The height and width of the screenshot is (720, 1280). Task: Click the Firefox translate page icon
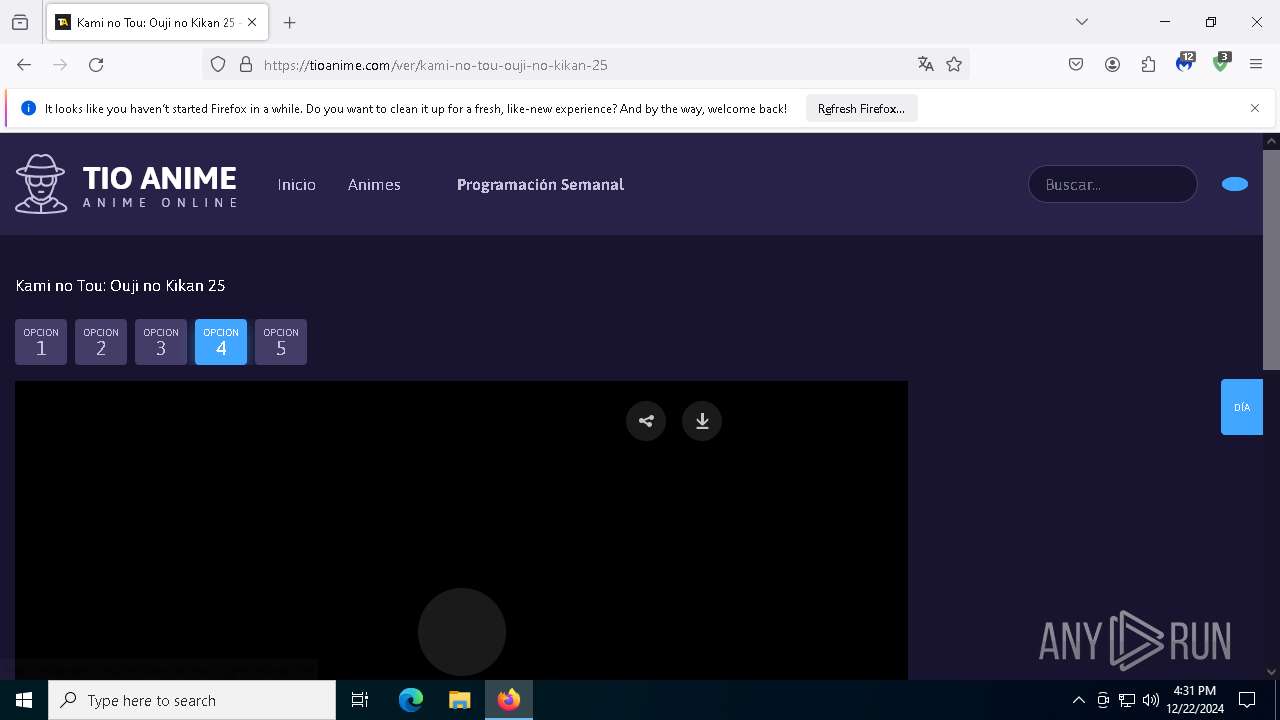pyautogui.click(x=926, y=65)
